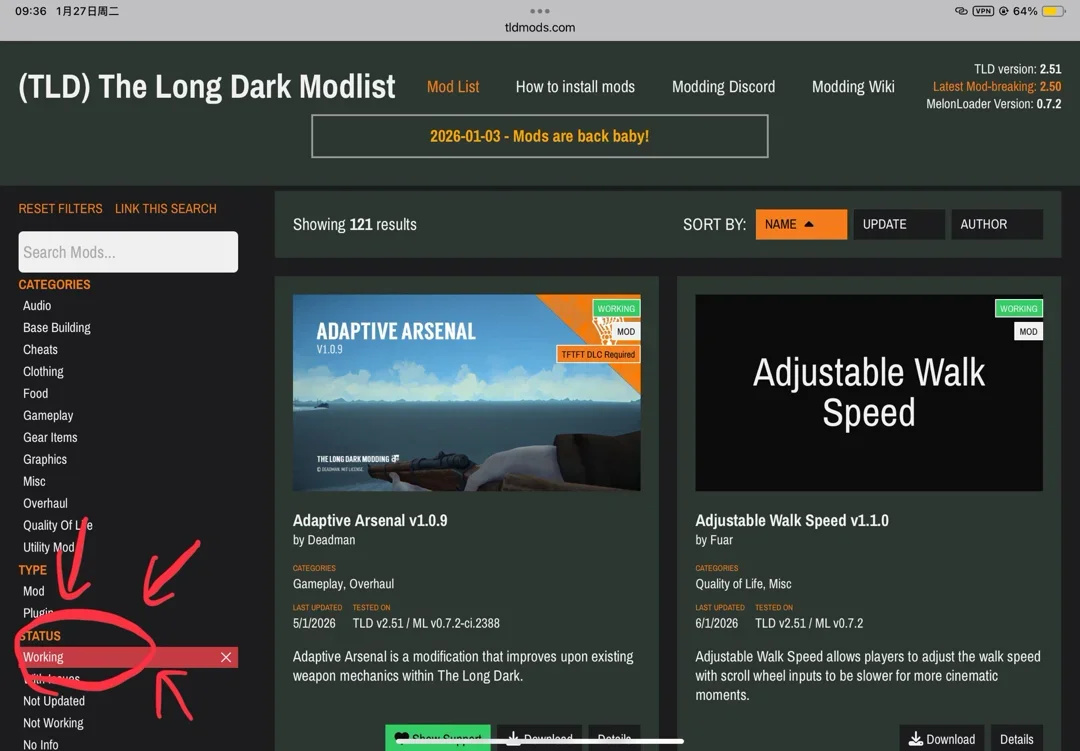1080x751 pixels.
Task: Click author name Deadman
Action: pos(331,540)
